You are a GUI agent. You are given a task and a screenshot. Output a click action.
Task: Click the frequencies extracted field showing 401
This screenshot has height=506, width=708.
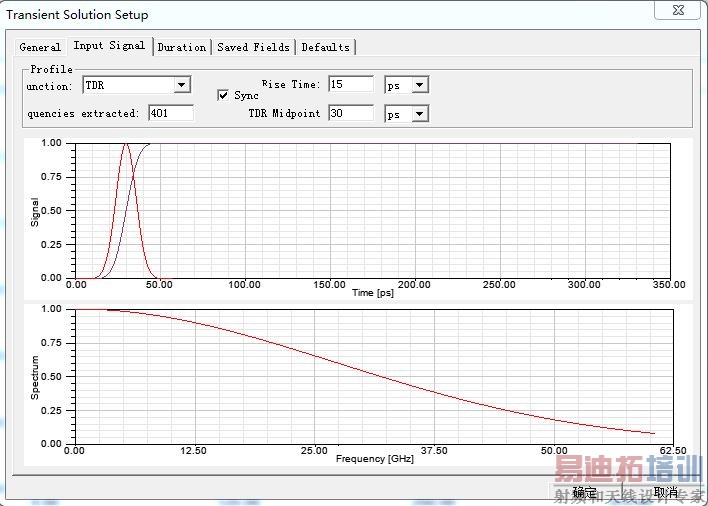(171, 113)
